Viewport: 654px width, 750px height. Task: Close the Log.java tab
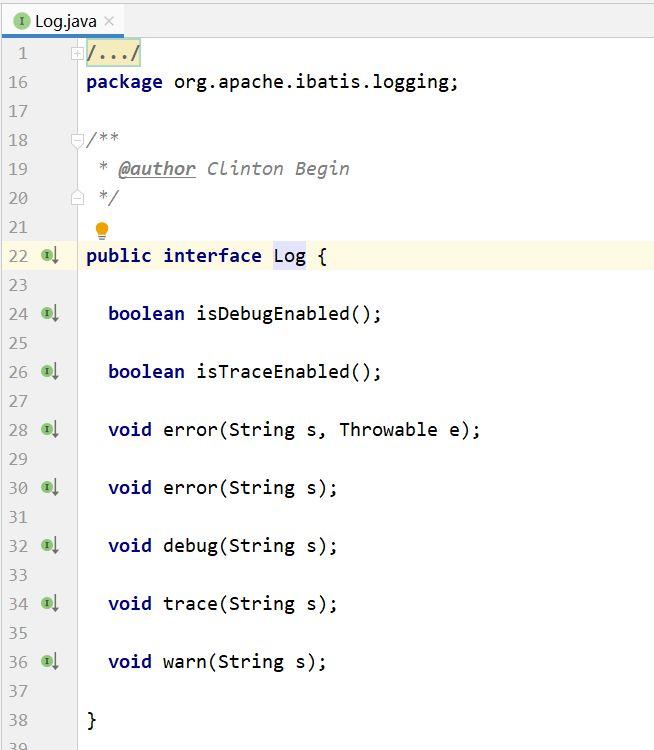109,21
